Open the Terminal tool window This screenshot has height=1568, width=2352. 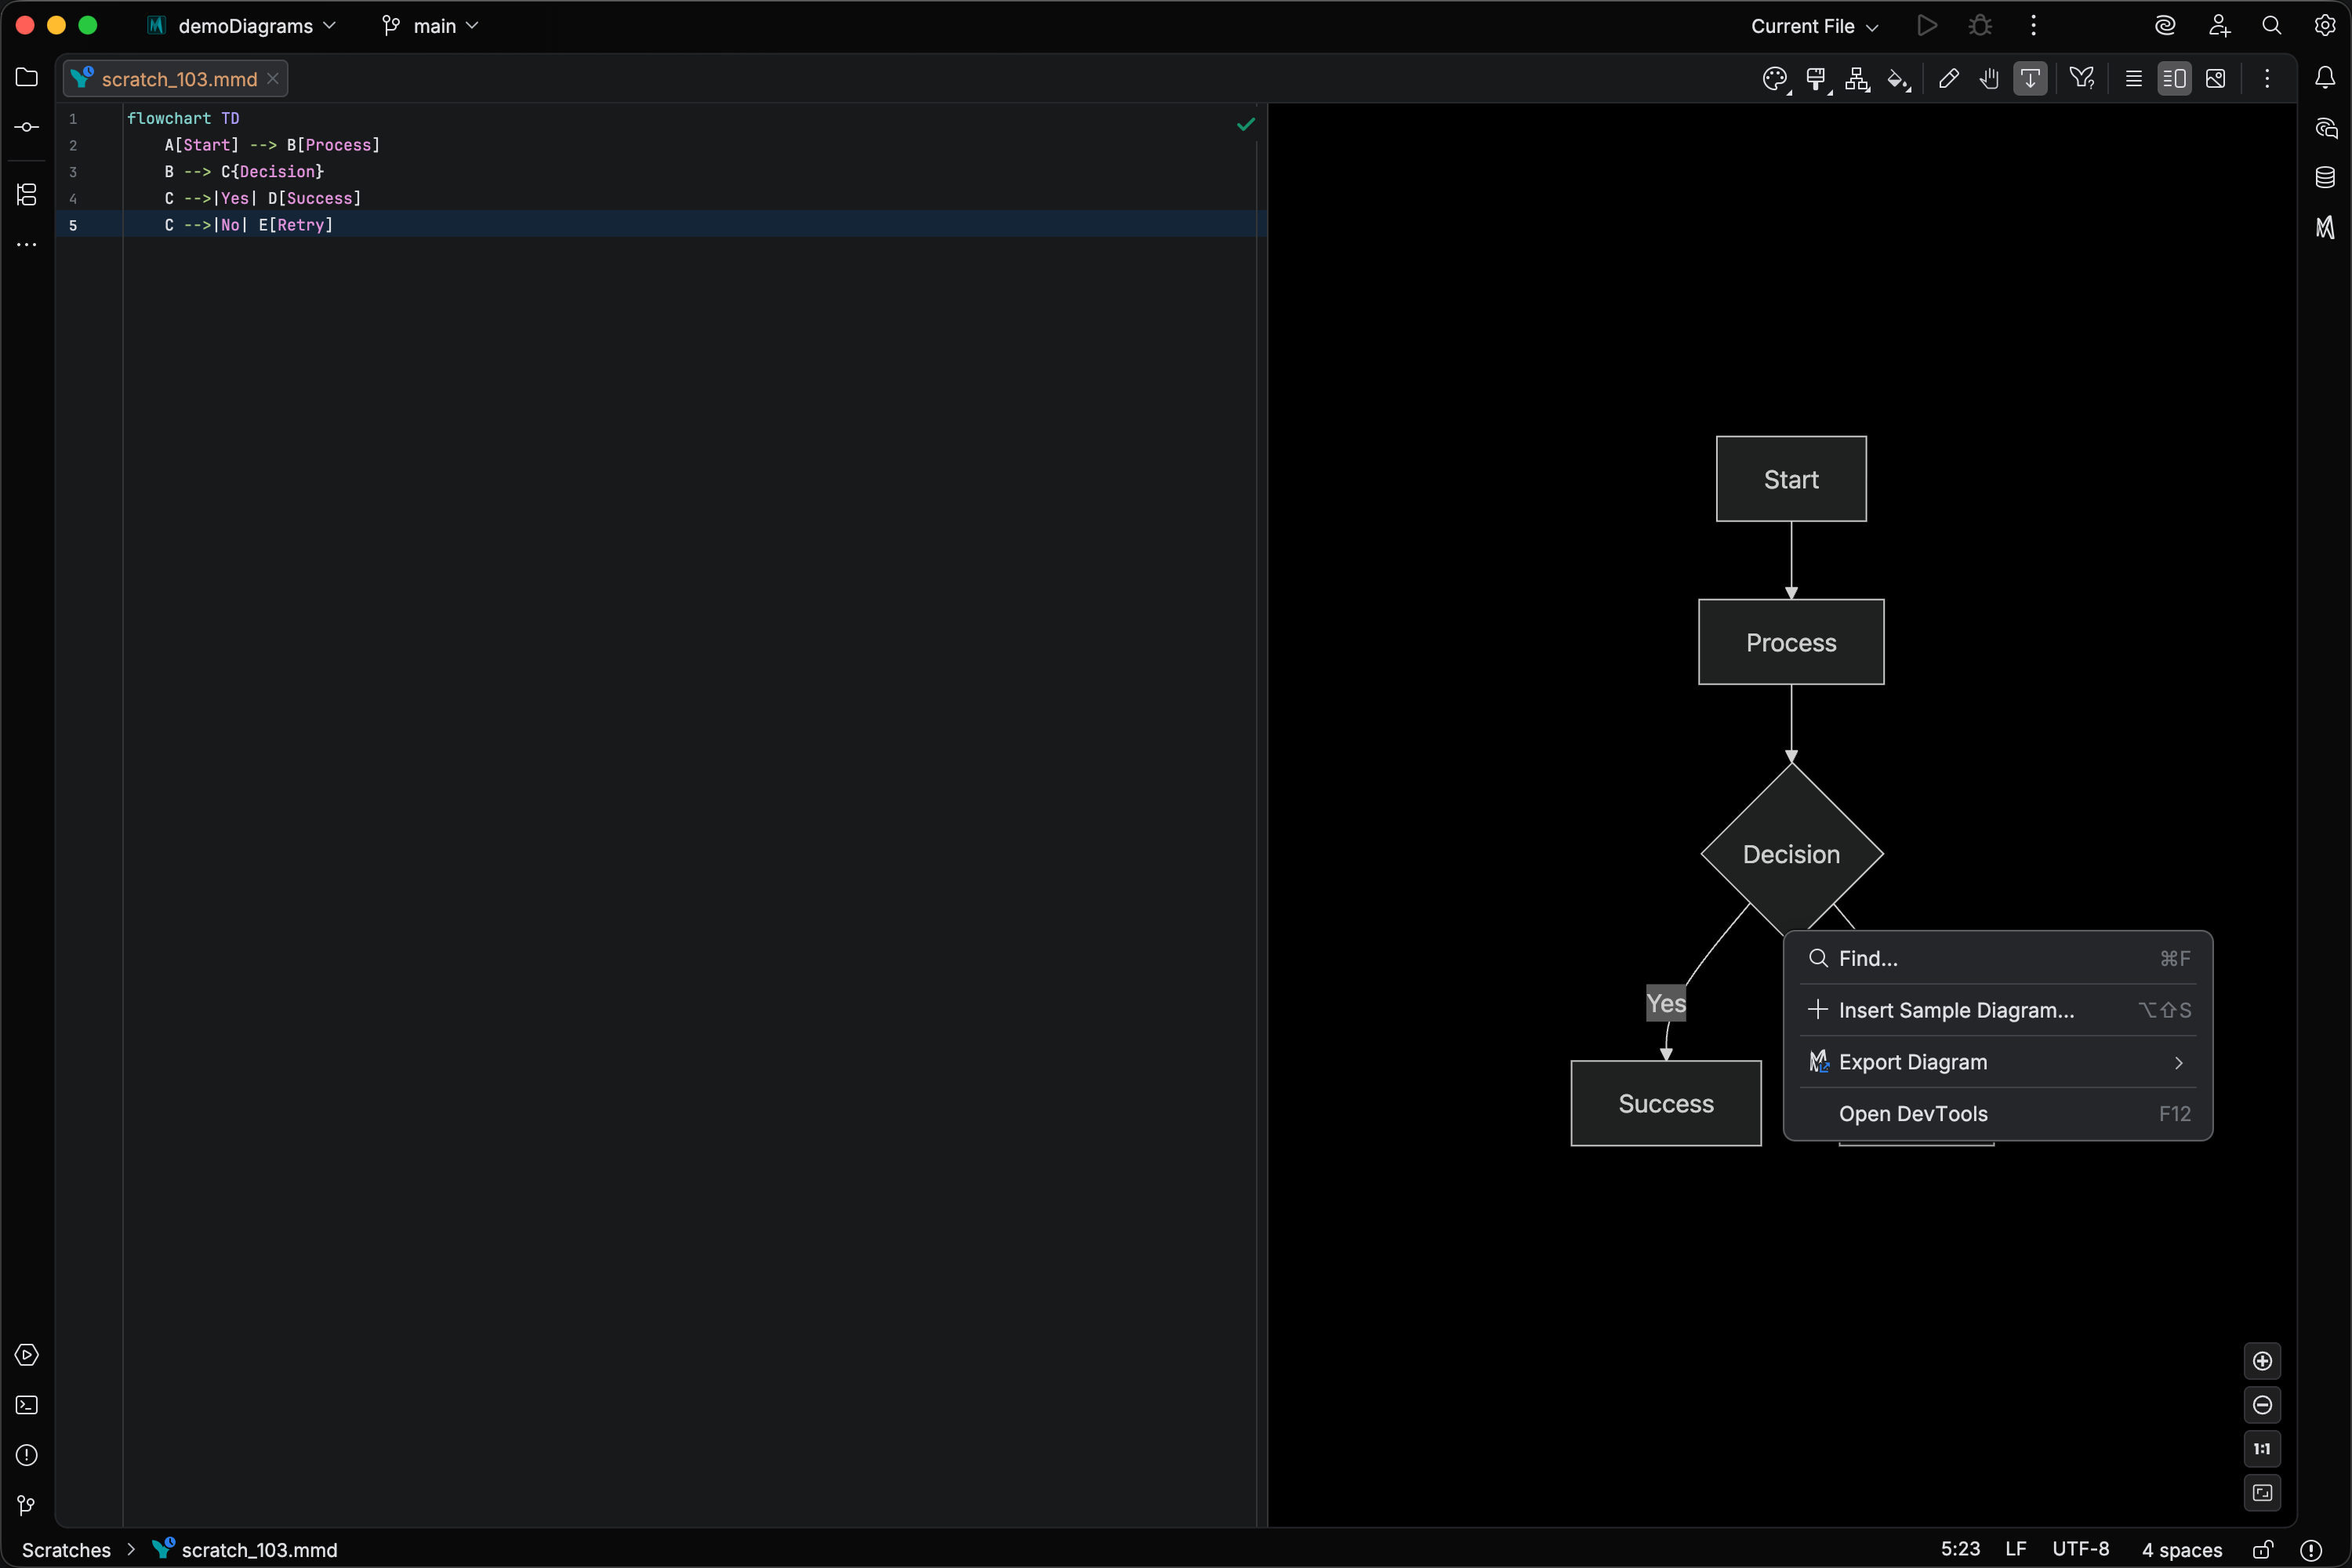pos(26,1405)
